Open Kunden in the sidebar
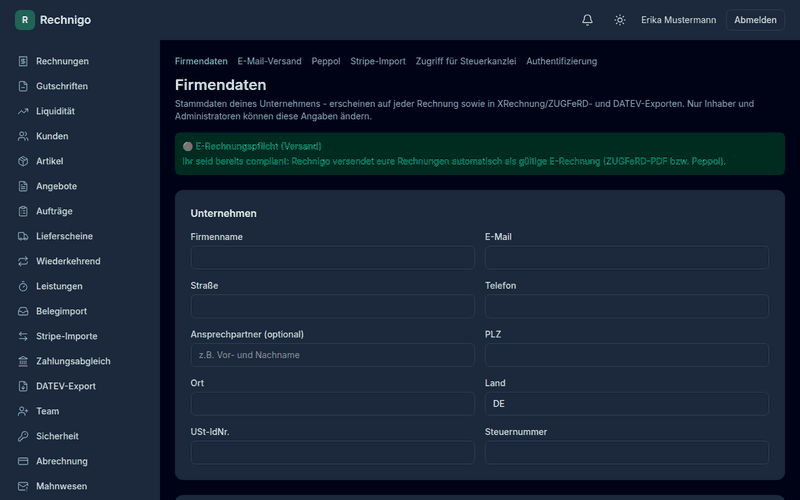The image size is (800, 500). 52,136
